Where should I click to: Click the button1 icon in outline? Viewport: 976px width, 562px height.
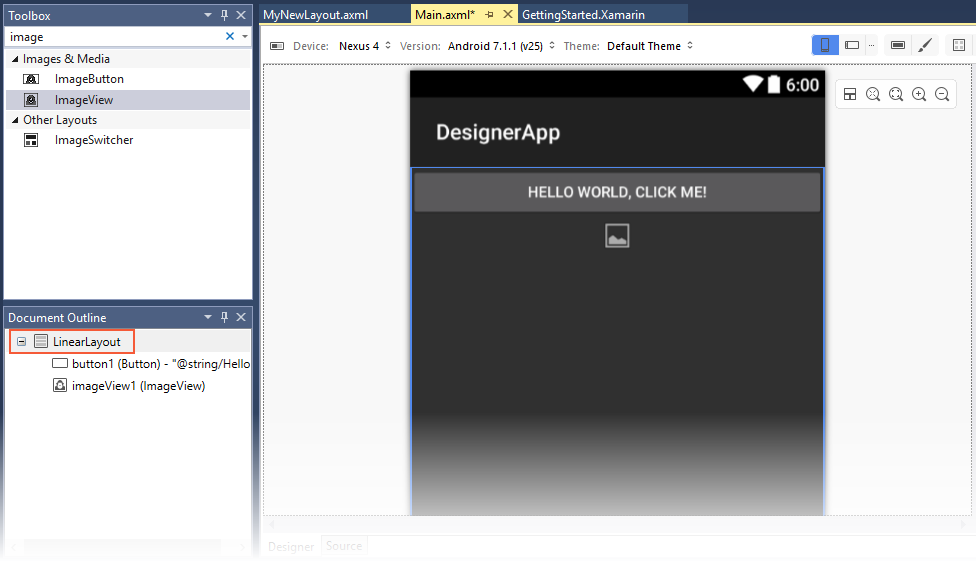coord(60,363)
